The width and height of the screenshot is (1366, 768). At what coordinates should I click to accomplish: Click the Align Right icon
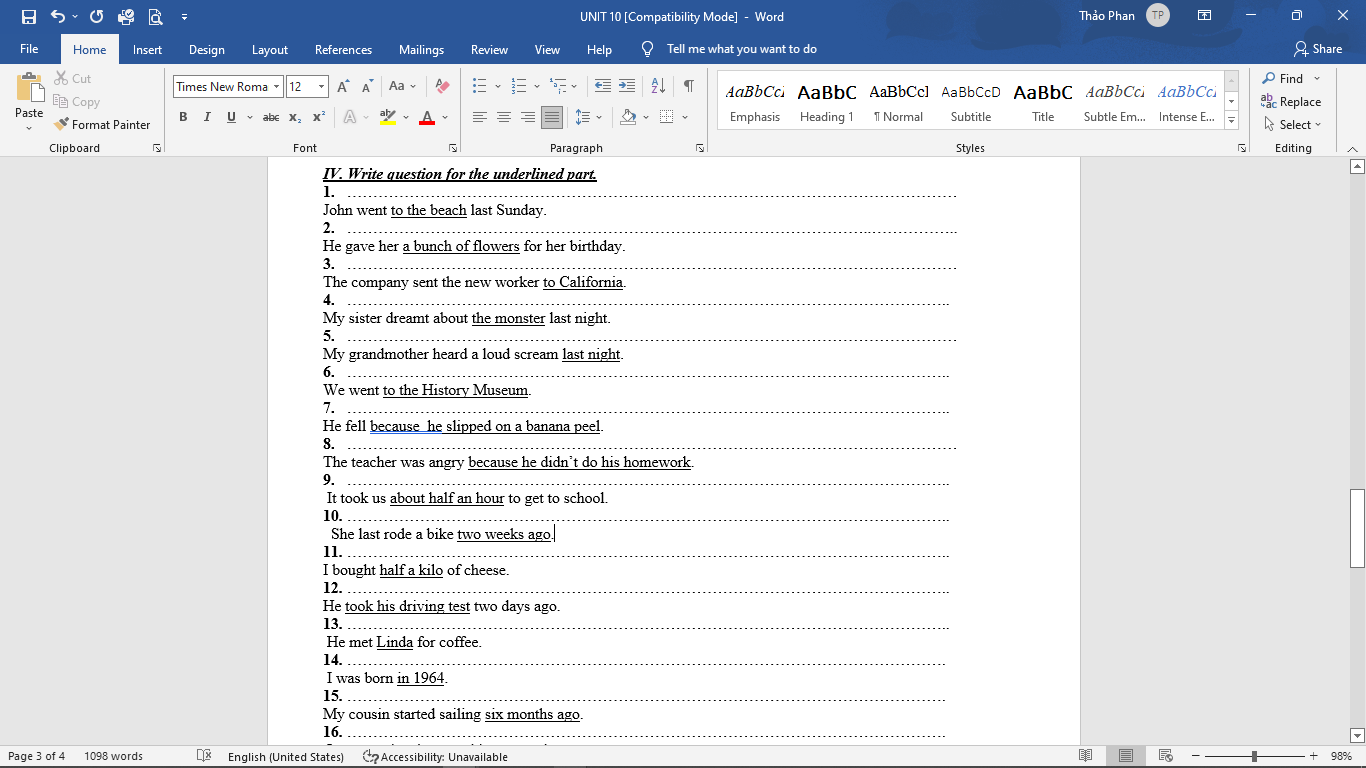(528, 117)
